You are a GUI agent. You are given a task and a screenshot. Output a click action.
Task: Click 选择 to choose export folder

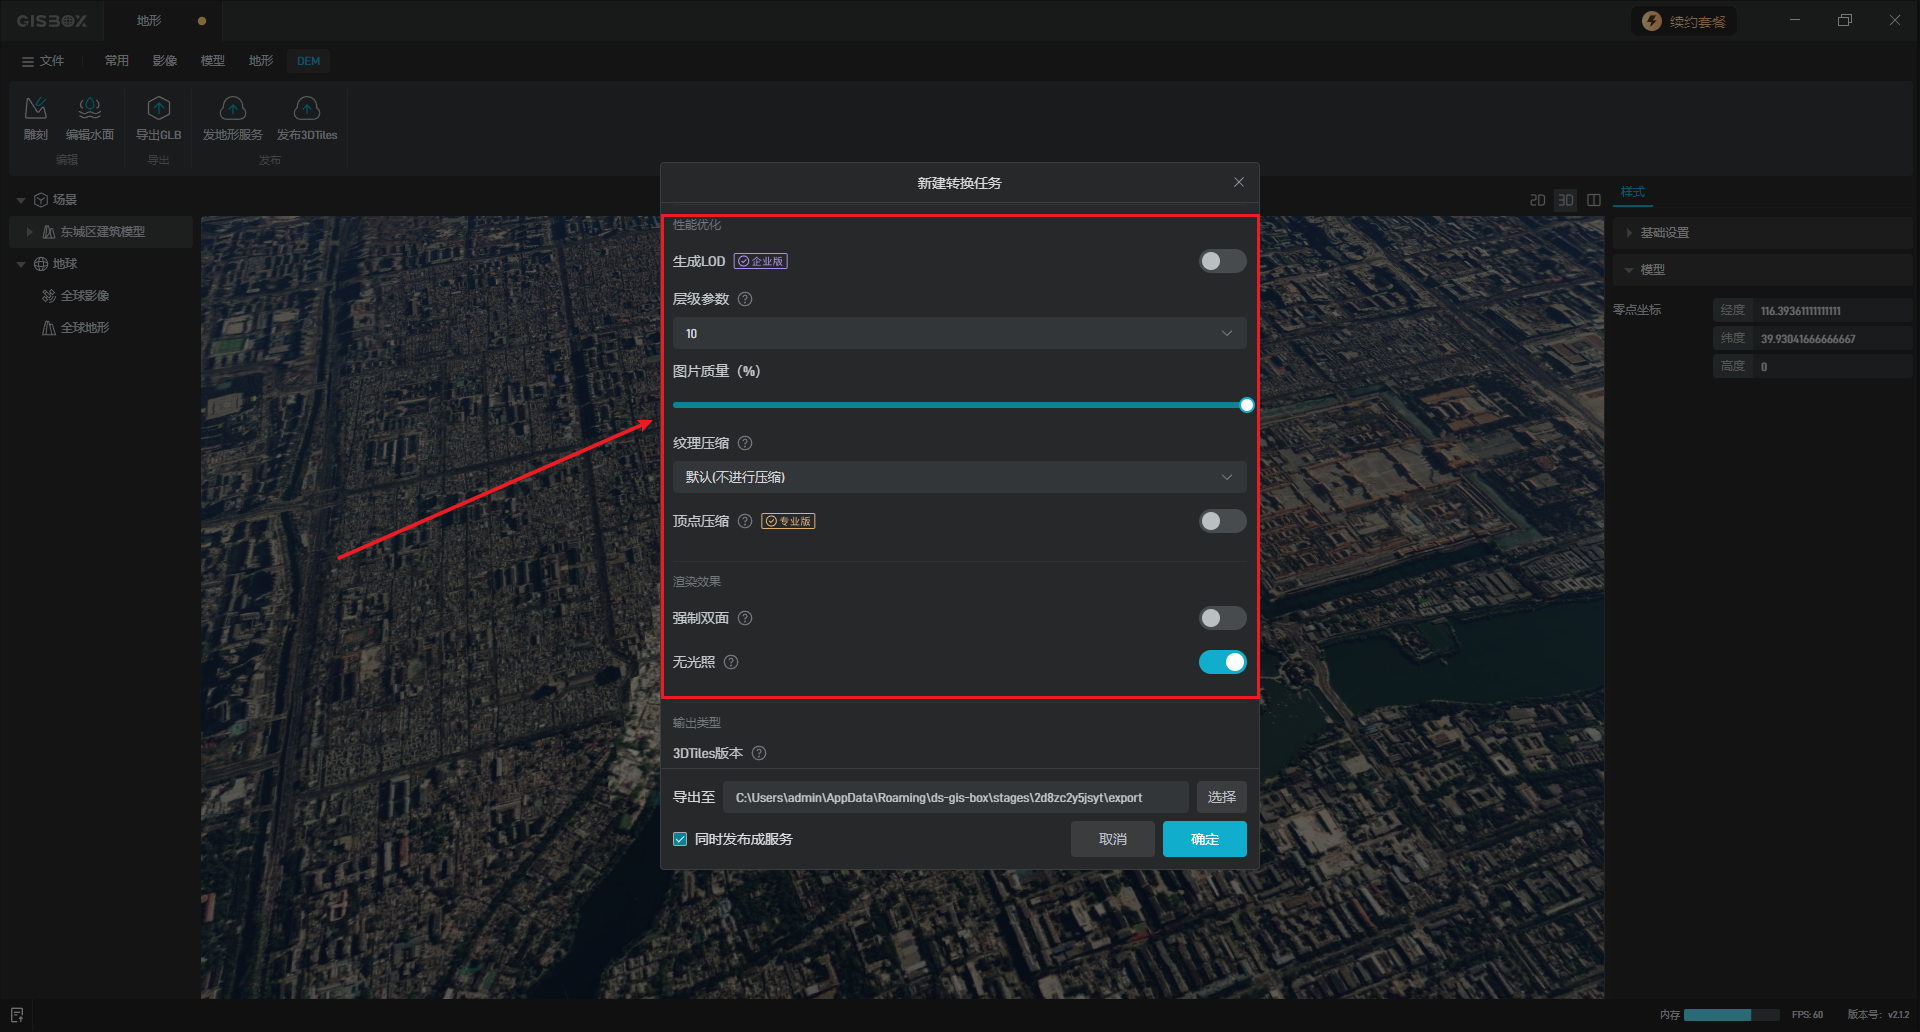pos(1221,797)
